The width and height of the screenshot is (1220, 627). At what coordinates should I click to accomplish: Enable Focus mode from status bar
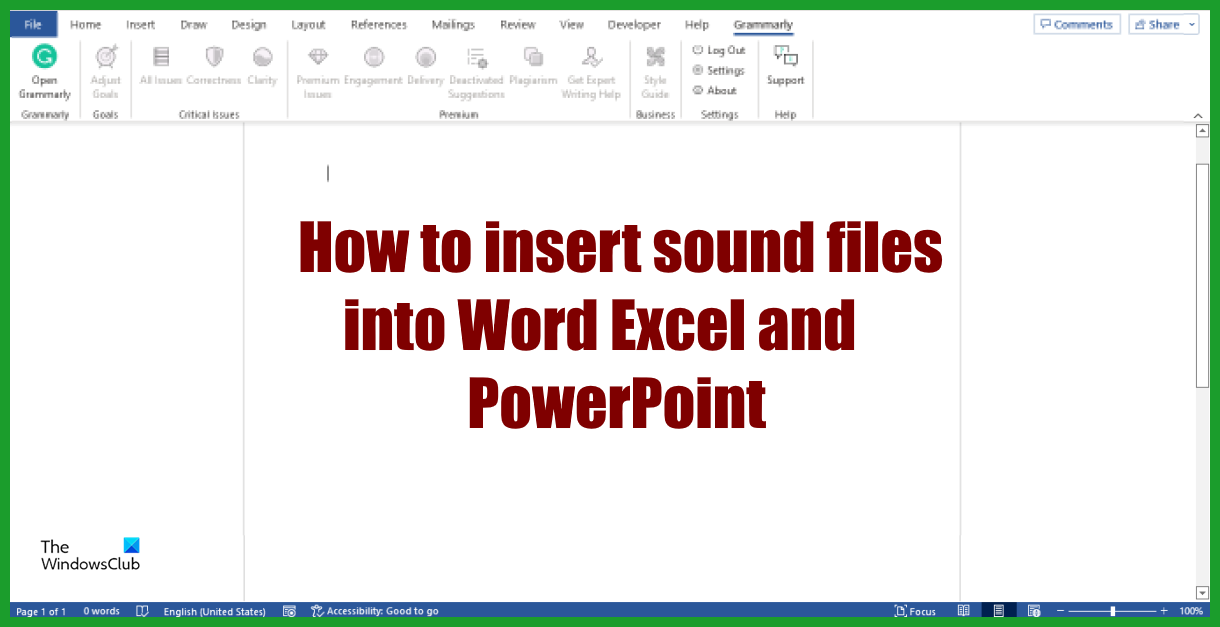click(x=914, y=610)
